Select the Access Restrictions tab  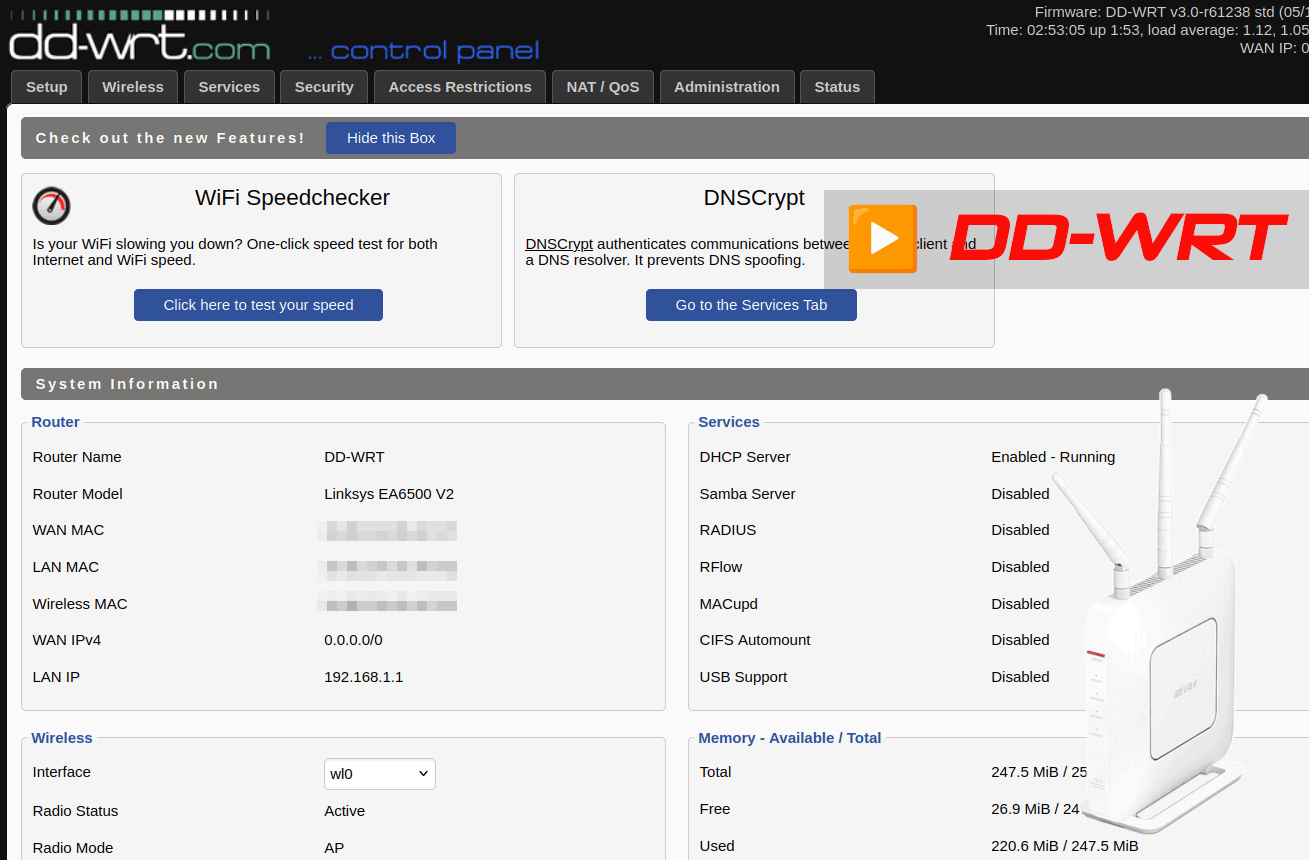click(459, 86)
